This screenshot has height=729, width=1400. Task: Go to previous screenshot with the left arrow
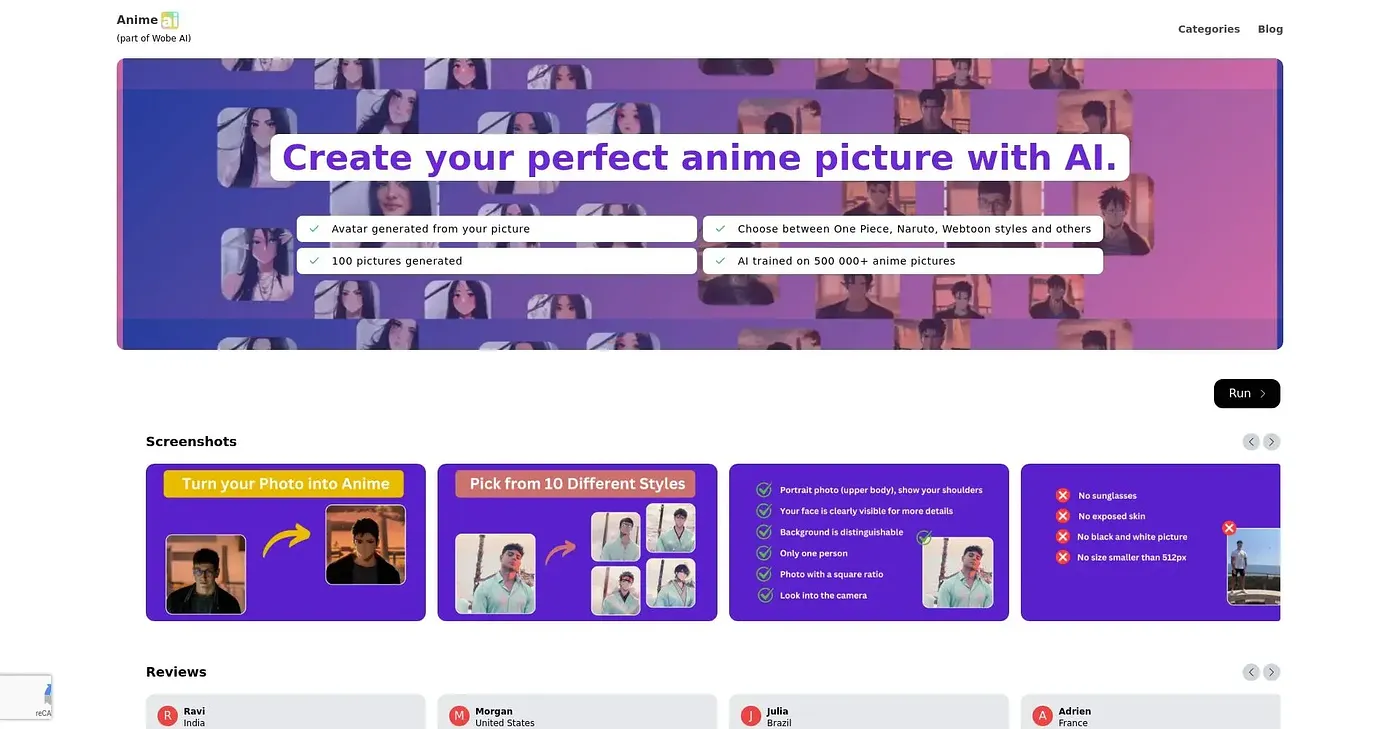(1251, 442)
